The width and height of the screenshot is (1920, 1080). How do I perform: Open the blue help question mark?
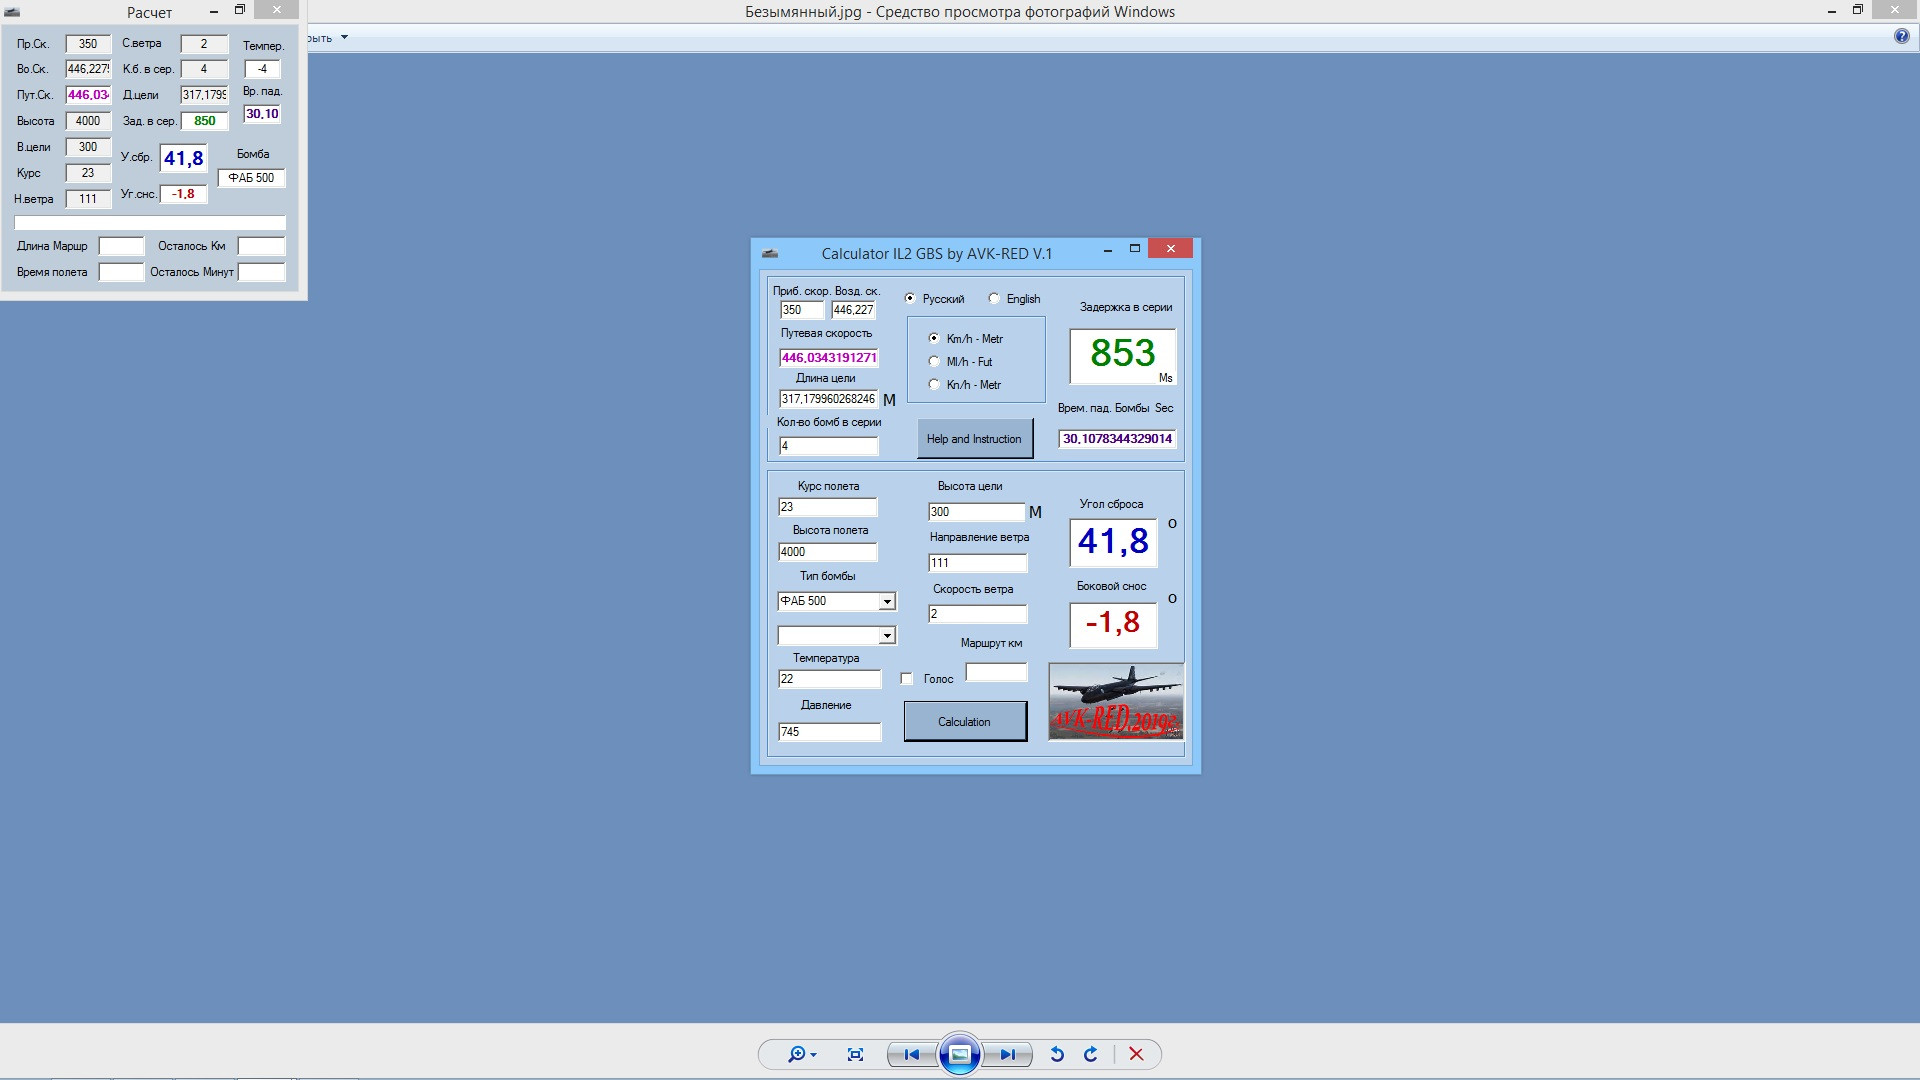(x=1901, y=37)
